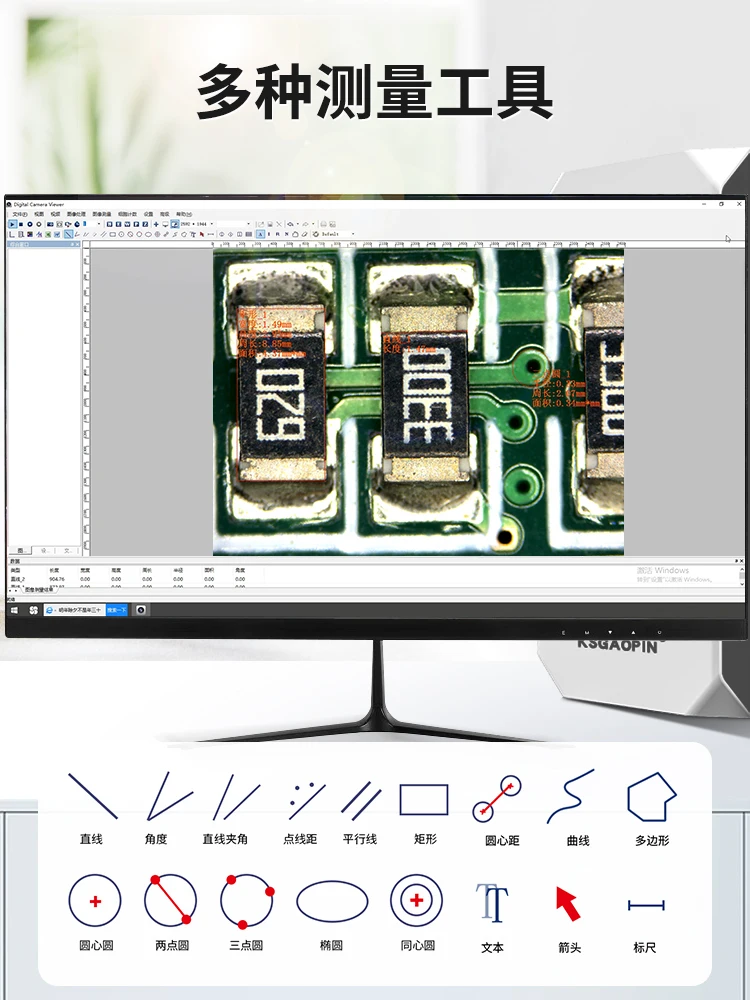Click the highlighted line tool in the toolbar
Viewport: 750px width, 1000px height.
click(68, 234)
